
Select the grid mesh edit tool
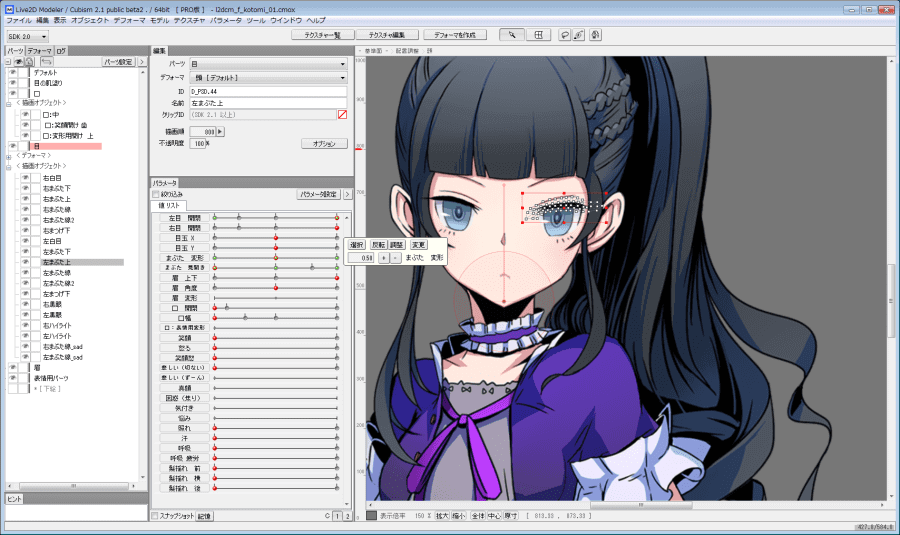(538, 35)
